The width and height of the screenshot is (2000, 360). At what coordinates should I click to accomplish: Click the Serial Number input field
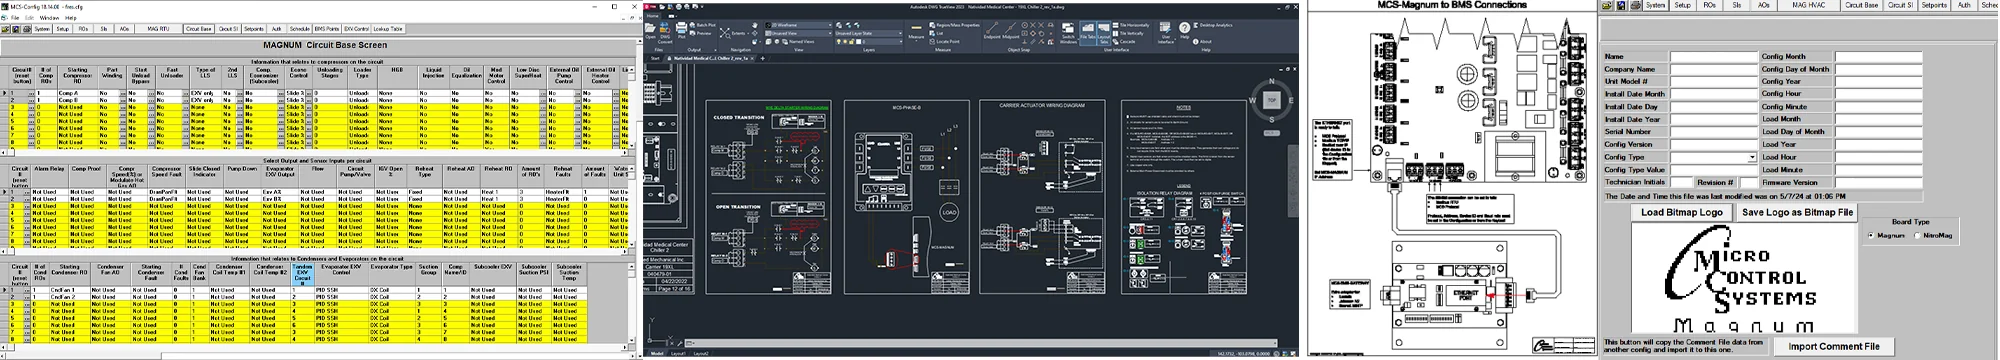tap(1714, 132)
